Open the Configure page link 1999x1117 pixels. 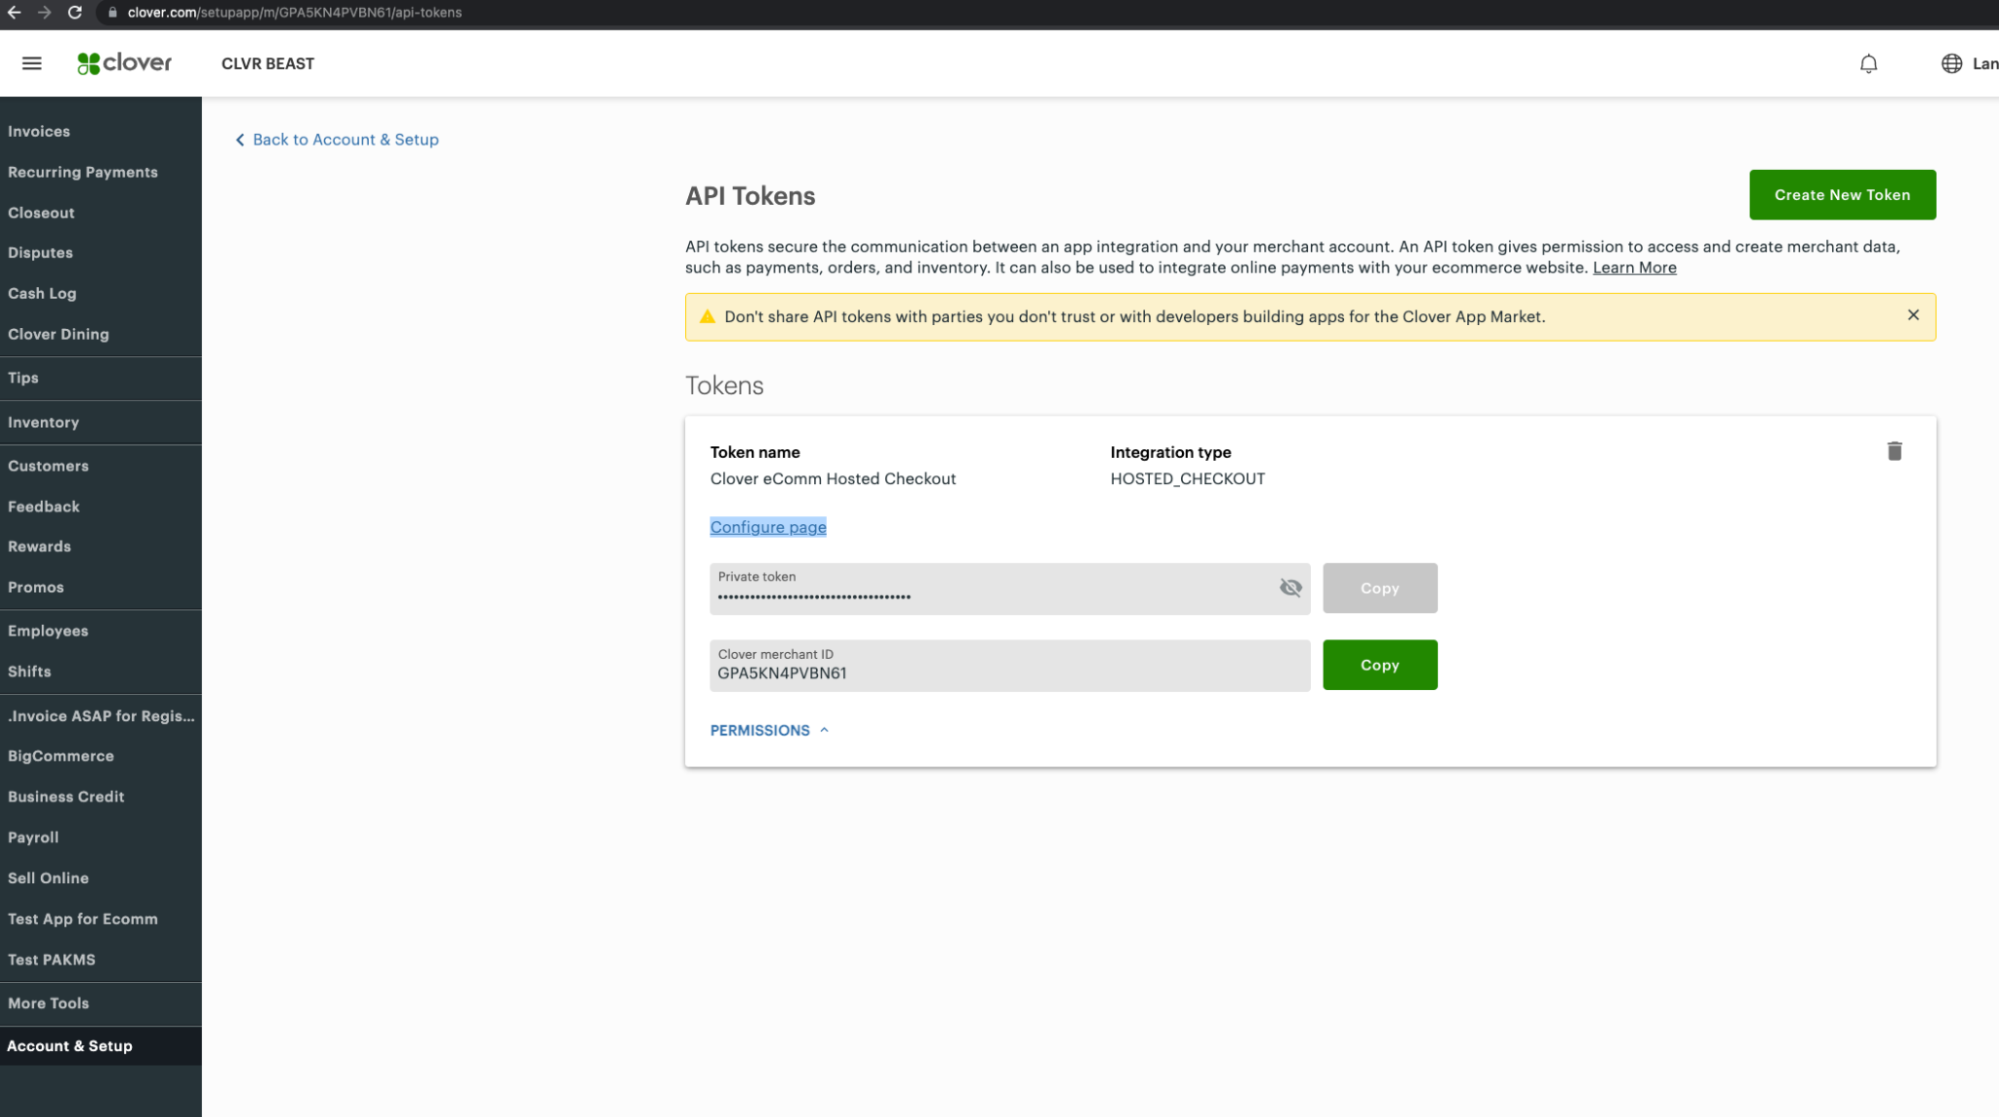[x=768, y=527]
